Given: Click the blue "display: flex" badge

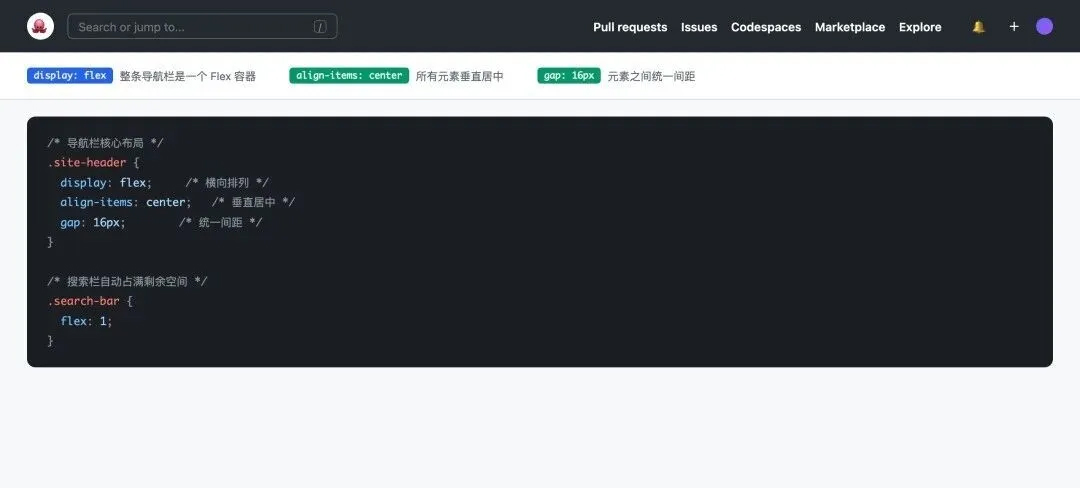Looking at the screenshot, I should [x=70, y=76].
